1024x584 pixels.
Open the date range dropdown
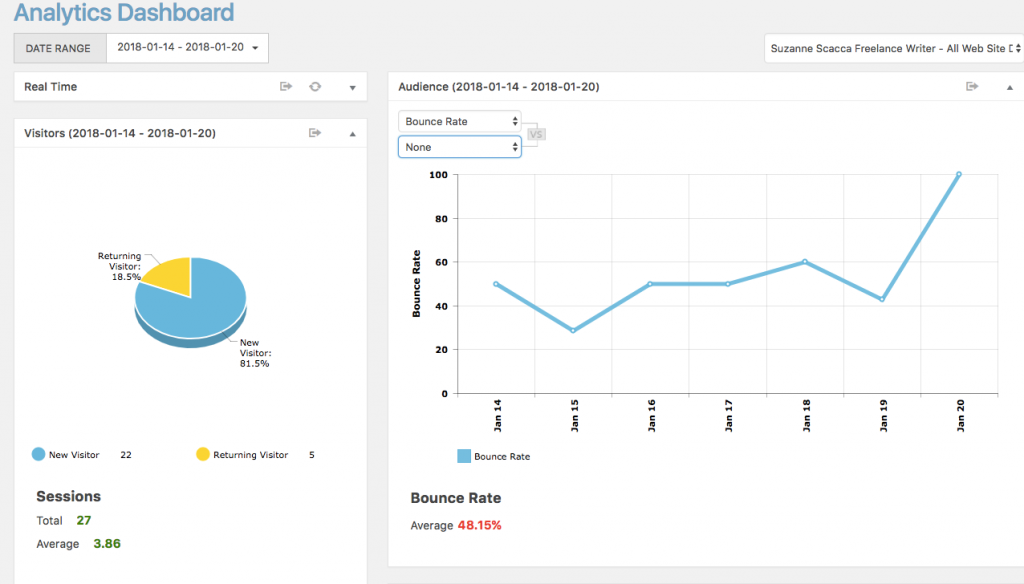pos(187,48)
